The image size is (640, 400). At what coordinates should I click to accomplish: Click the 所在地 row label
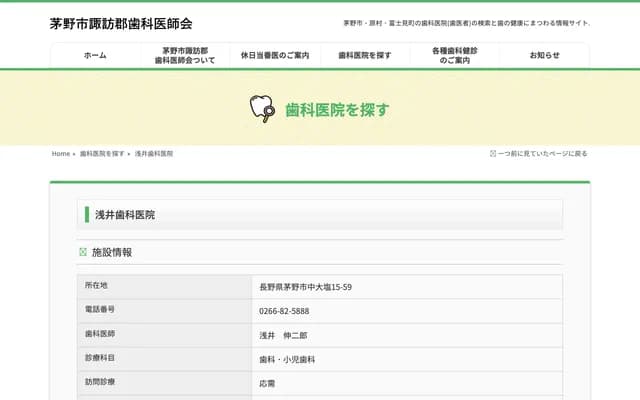tap(96, 286)
